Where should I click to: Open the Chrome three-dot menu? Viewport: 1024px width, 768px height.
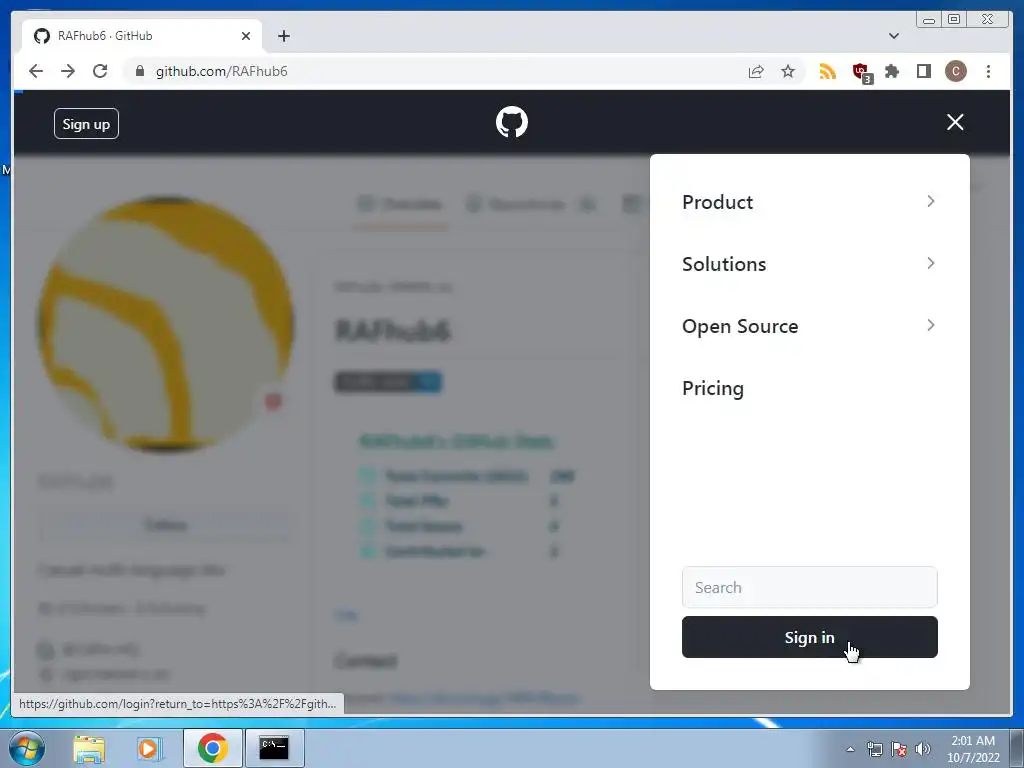988,71
